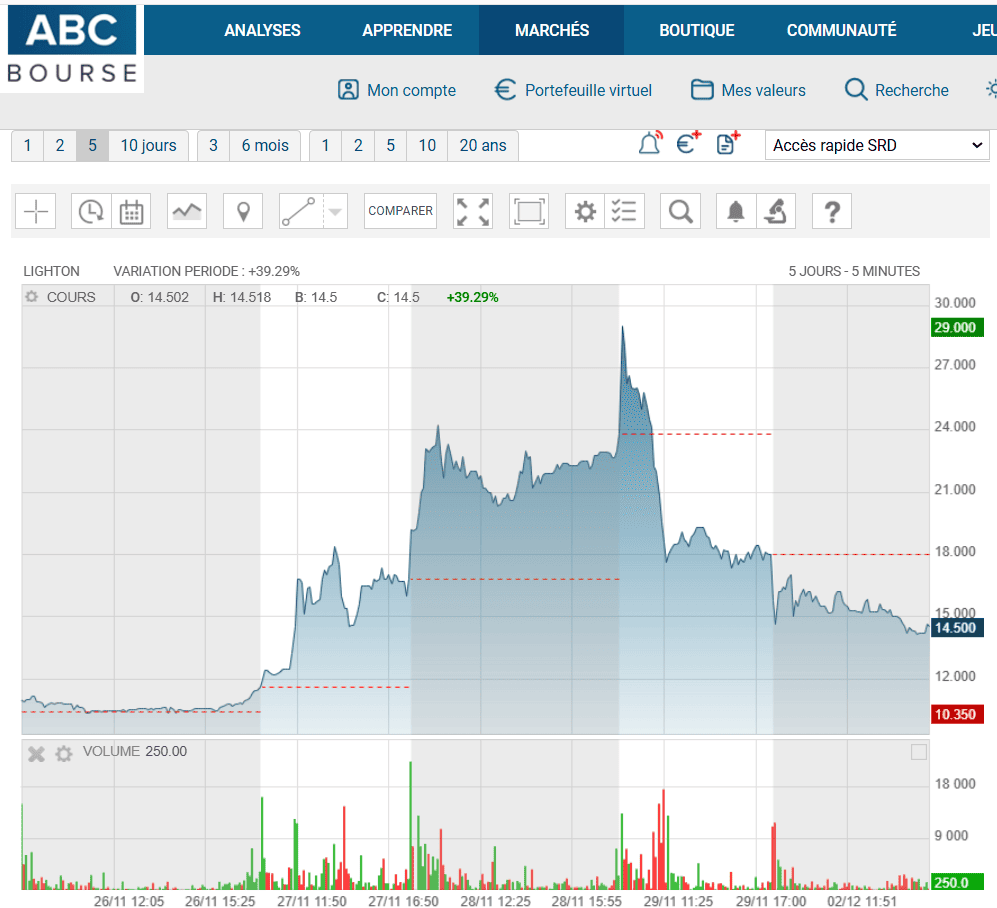Change the chart line type

click(x=187, y=211)
